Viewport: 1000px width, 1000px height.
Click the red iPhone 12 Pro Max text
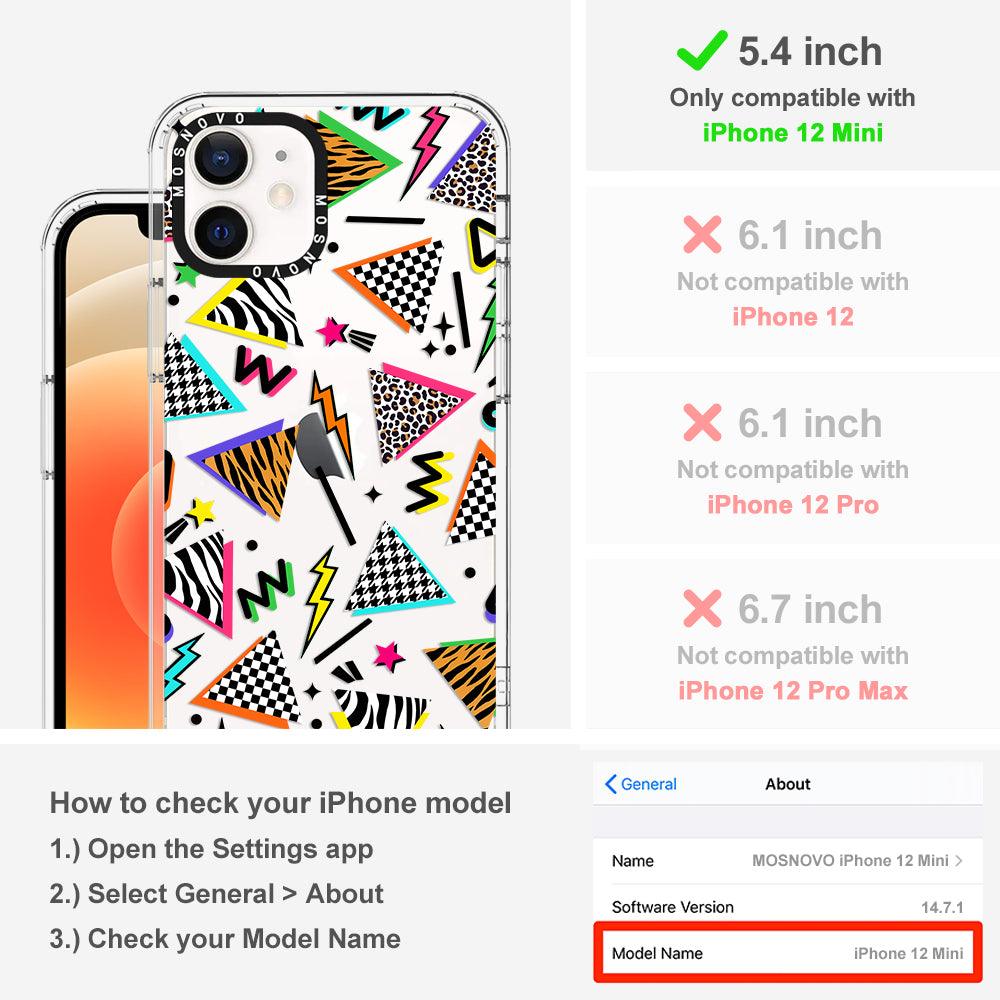(x=793, y=691)
